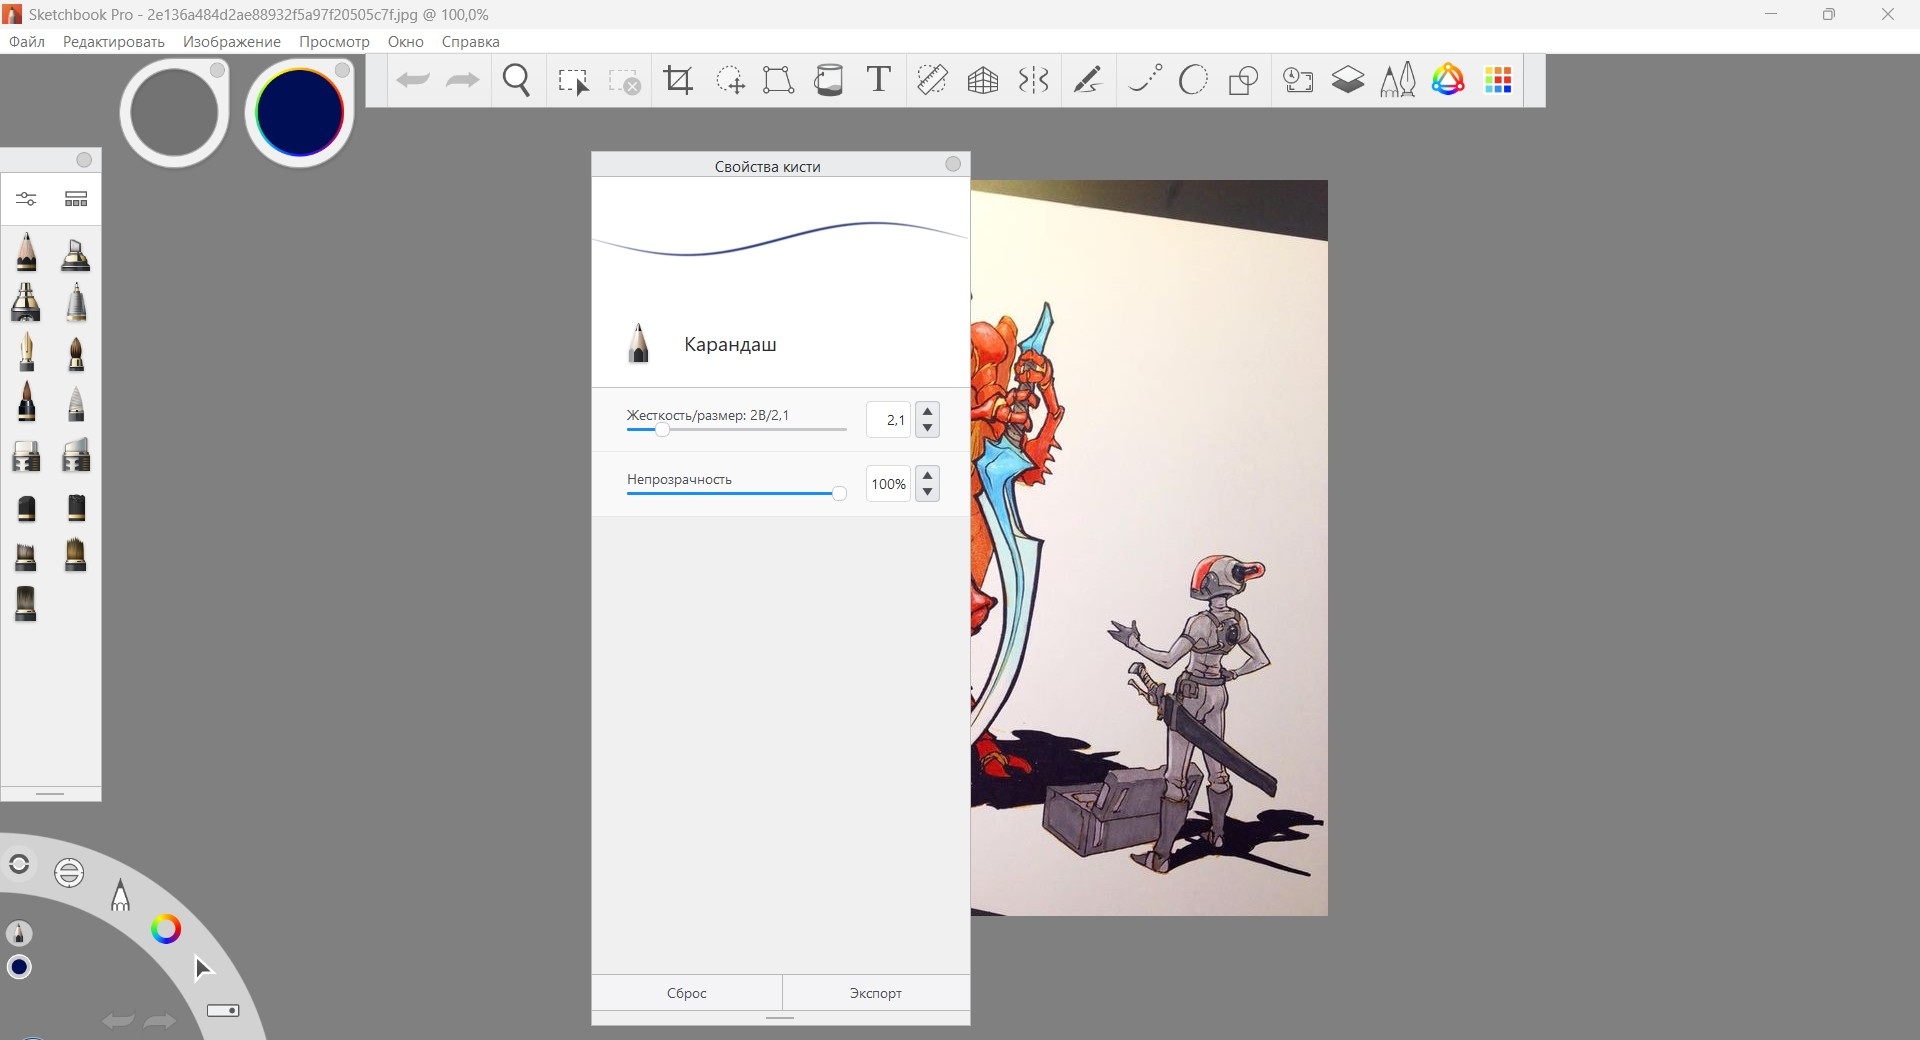Open the Zoom magnifier tool
This screenshot has height=1040, width=1920.
(517, 80)
